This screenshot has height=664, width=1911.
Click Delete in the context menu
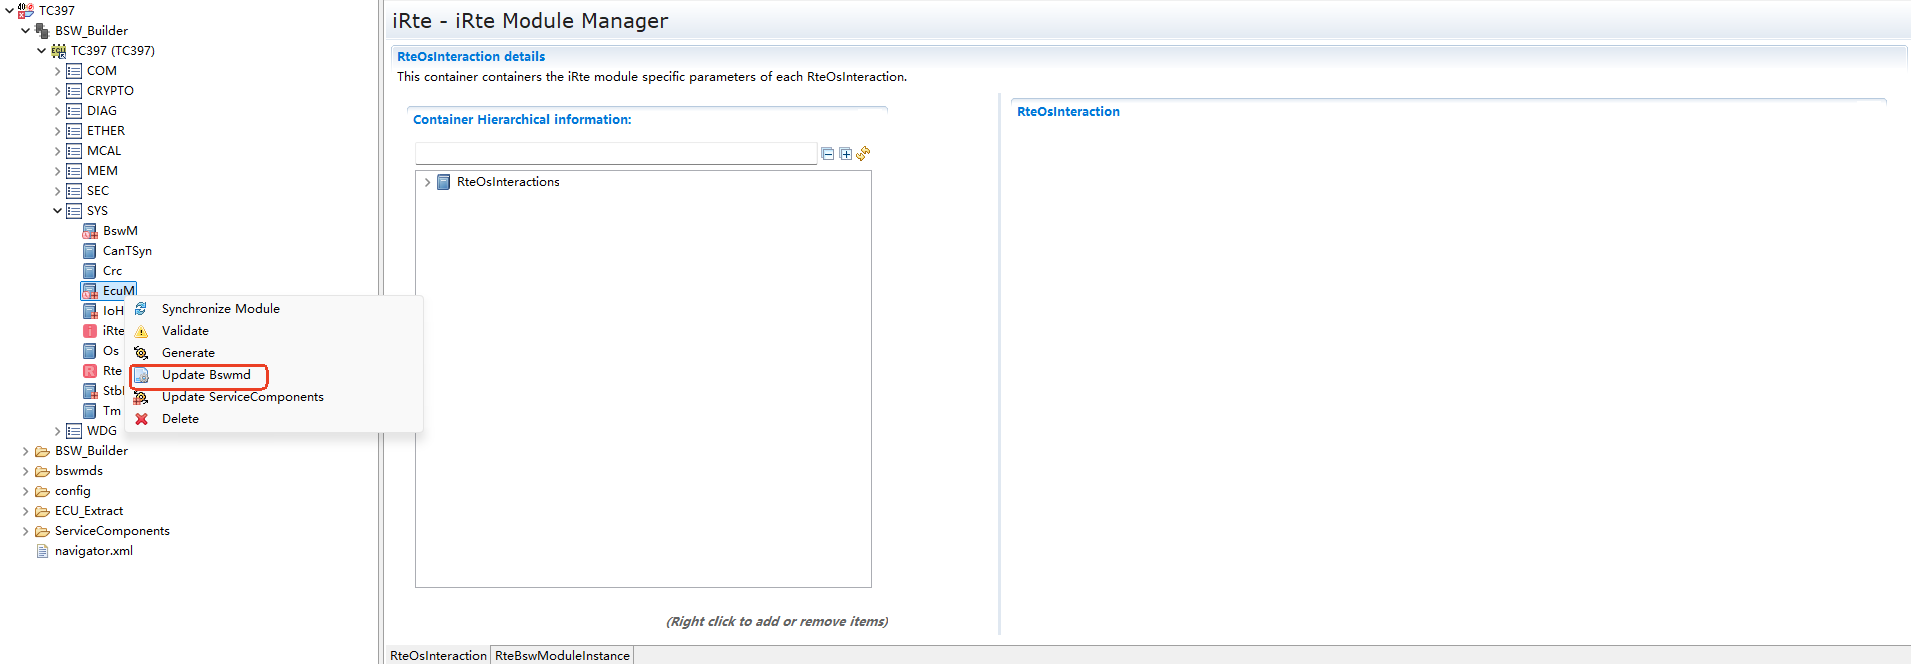coord(180,419)
